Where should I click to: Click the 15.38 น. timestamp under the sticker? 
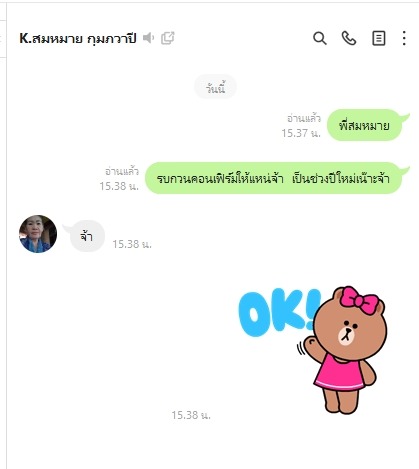coord(191,415)
